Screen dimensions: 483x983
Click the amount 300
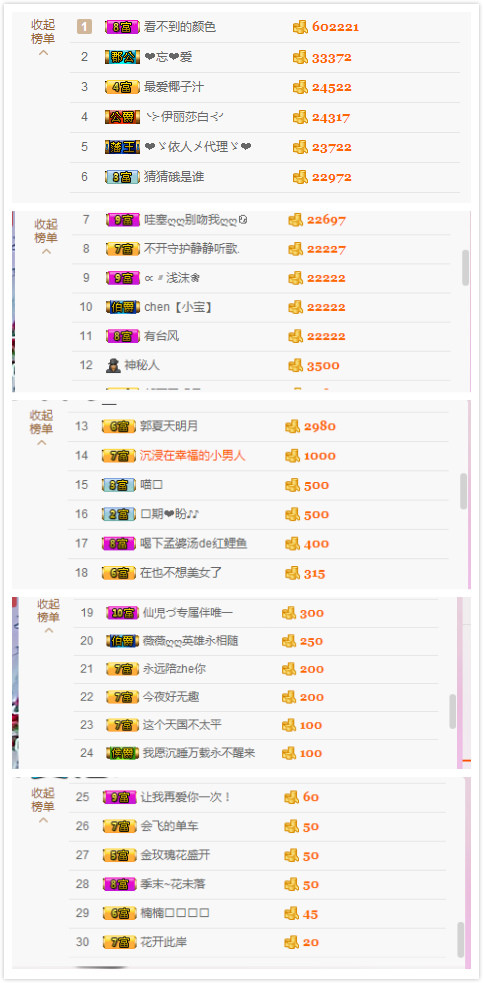(312, 612)
